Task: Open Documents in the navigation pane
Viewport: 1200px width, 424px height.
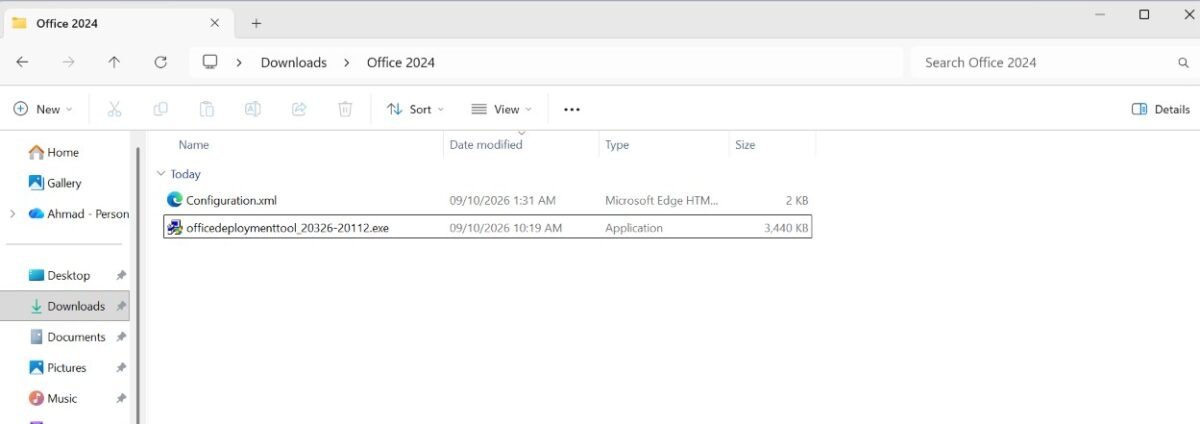Action: (67, 337)
